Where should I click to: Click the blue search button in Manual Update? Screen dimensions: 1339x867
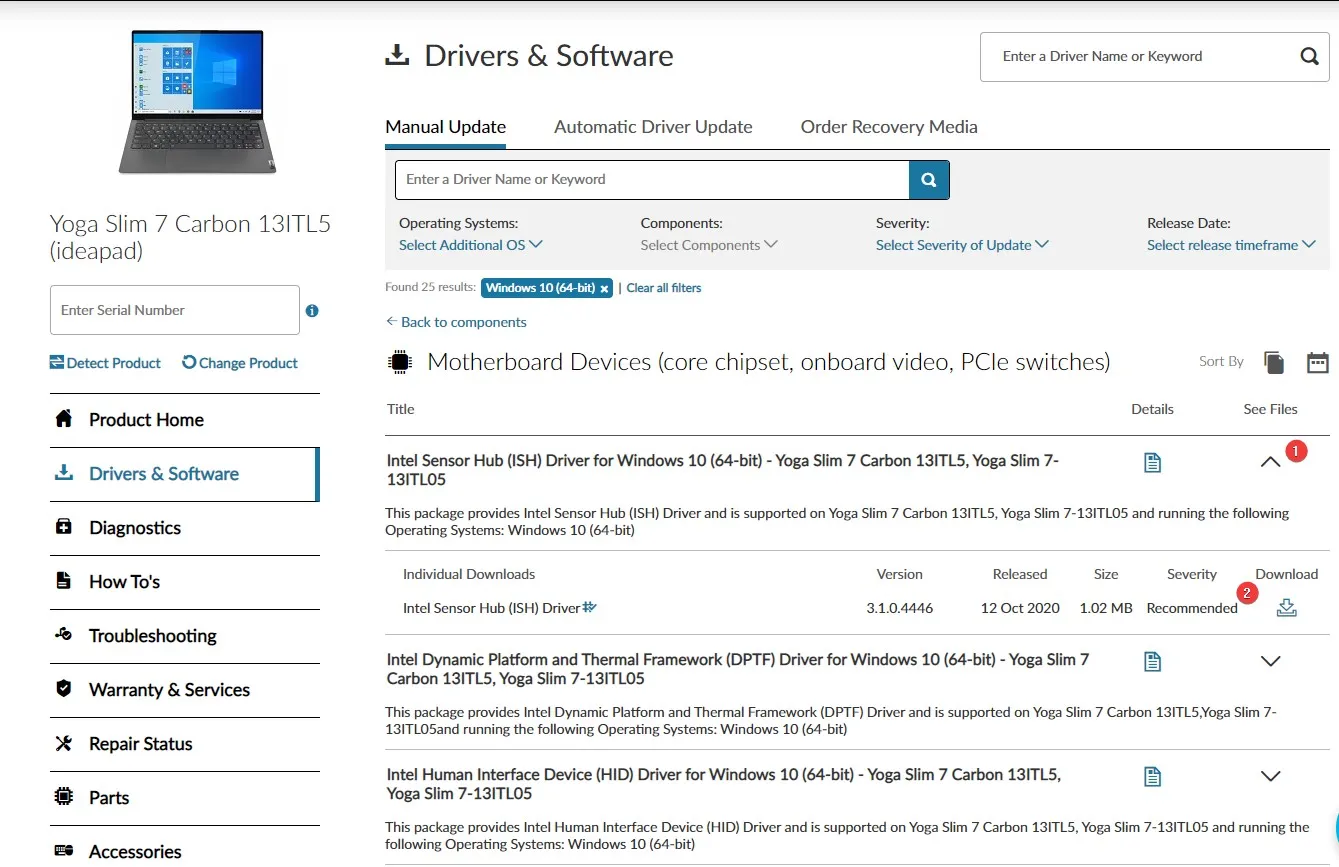pyautogui.click(x=929, y=180)
